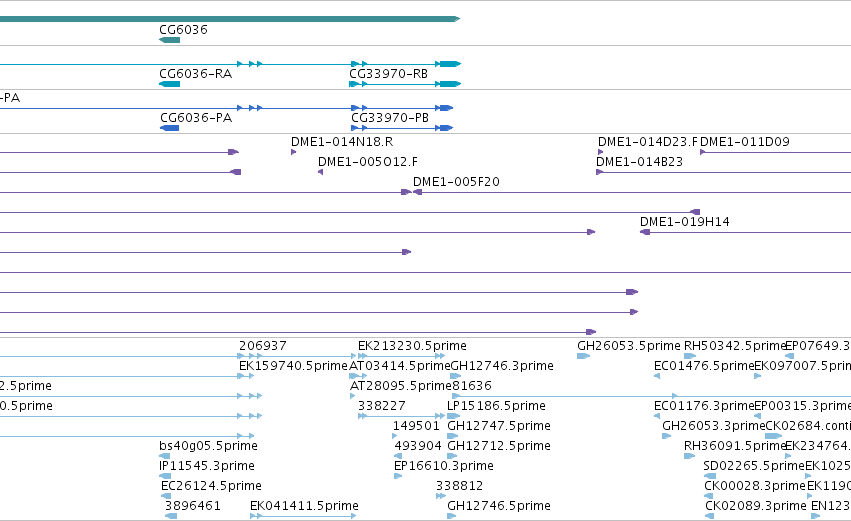Click the DME1-014D23.F label
The width and height of the screenshot is (851, 521).
[x=647, y=142]
